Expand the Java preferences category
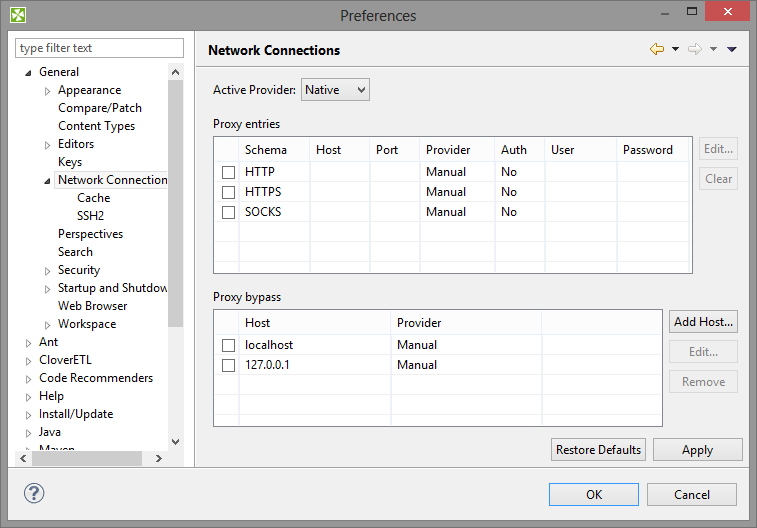The height and width of the screenshot is (528, 757). click(x=28, y=432)
